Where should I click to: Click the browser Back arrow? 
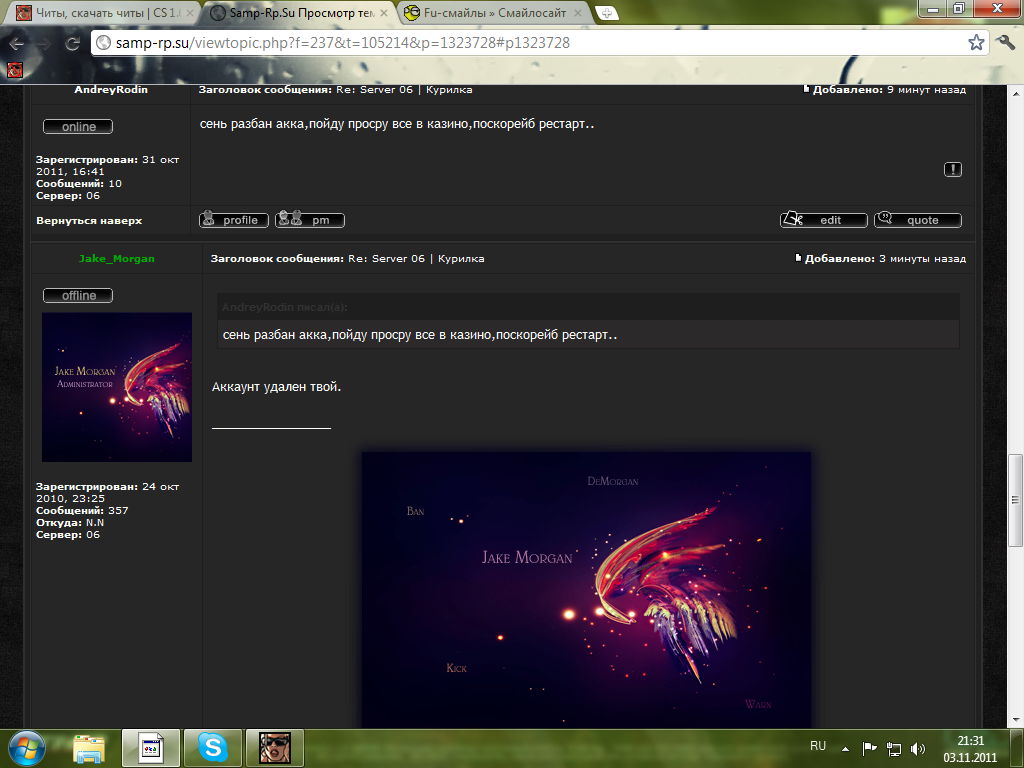(x=16, y=44)
